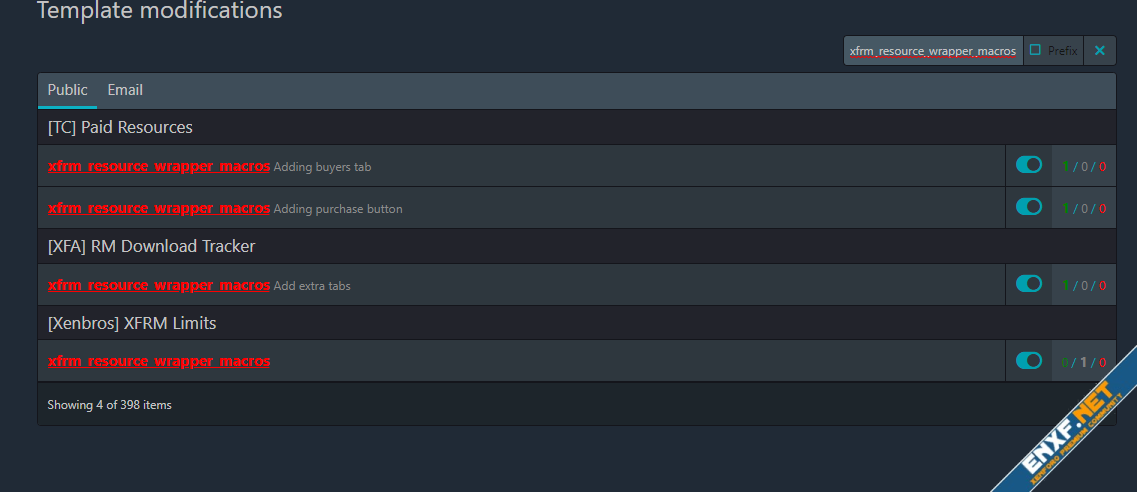Screen dimensions: 1137x492
Task: Click the "Add extra tabs" match counter
Action: pos(1084,286)
